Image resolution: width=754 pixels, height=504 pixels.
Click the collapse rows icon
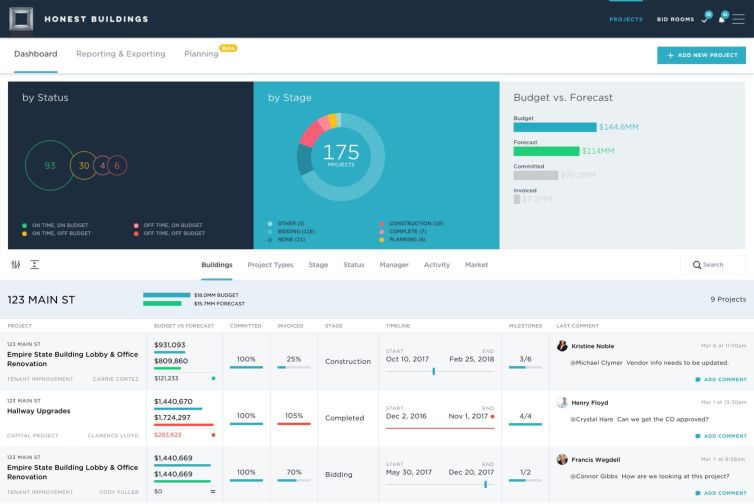click(x=34, y=265)
